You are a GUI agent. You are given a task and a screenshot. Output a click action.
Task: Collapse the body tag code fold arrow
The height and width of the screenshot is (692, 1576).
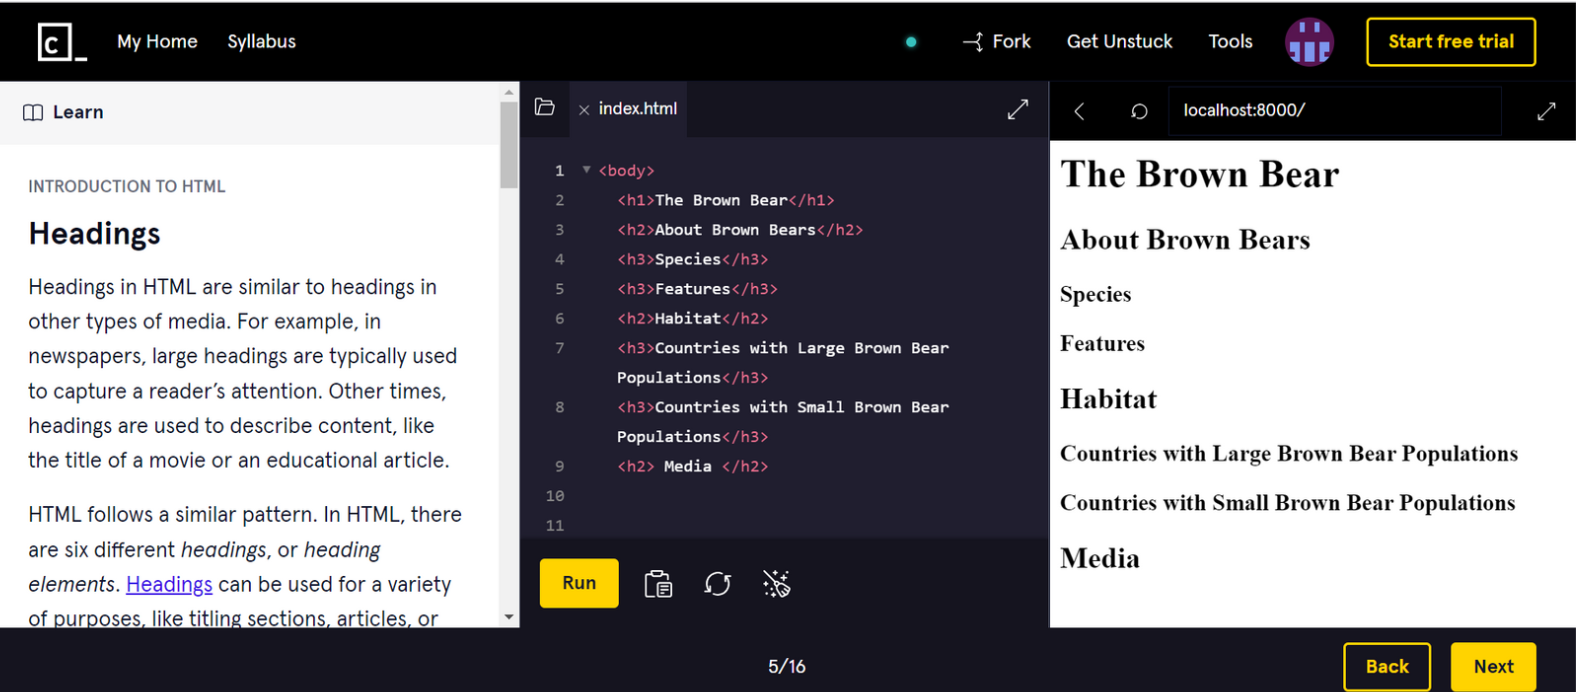click(587, 170)
